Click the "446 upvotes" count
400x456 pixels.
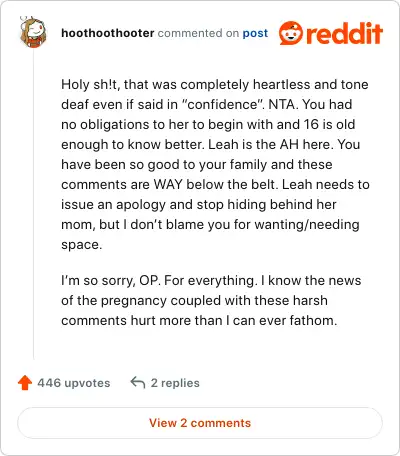click(74, 383)
